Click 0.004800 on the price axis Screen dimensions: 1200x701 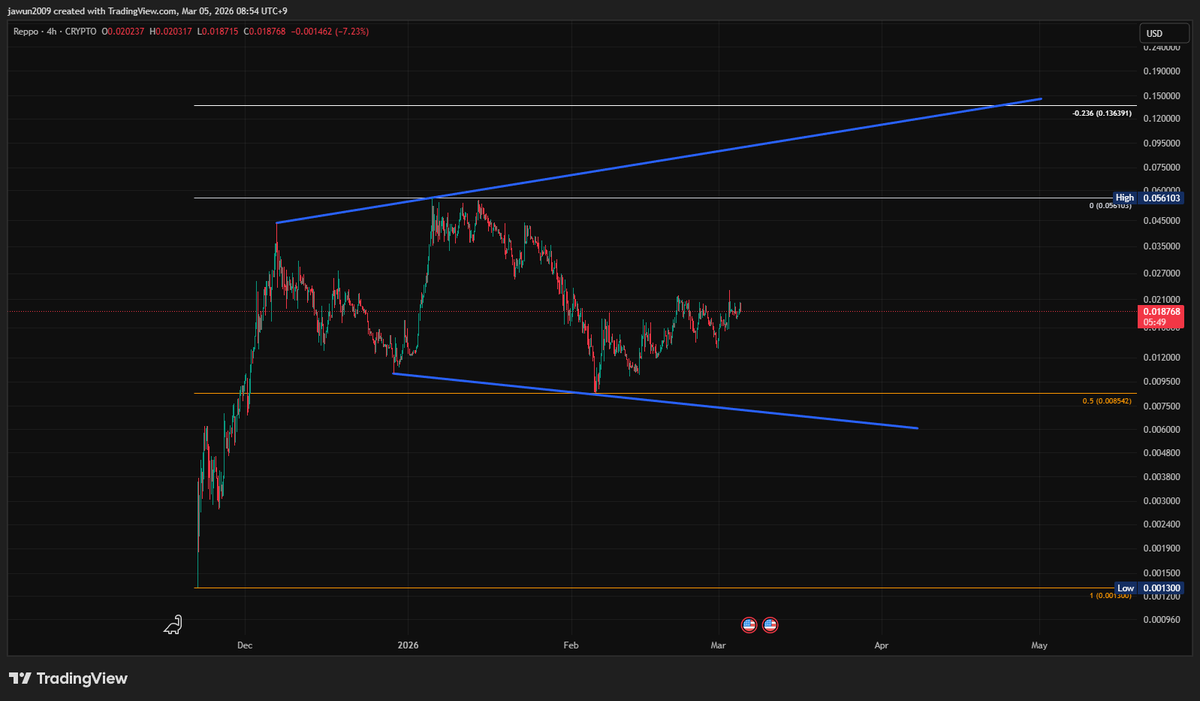pos(1160,453)
